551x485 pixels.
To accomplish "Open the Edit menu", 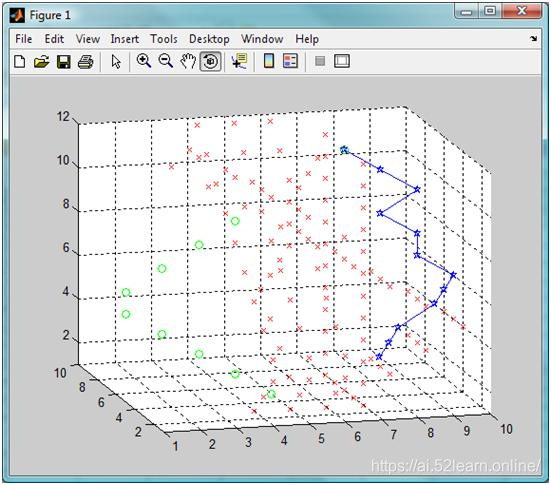I will click(54, 39).
